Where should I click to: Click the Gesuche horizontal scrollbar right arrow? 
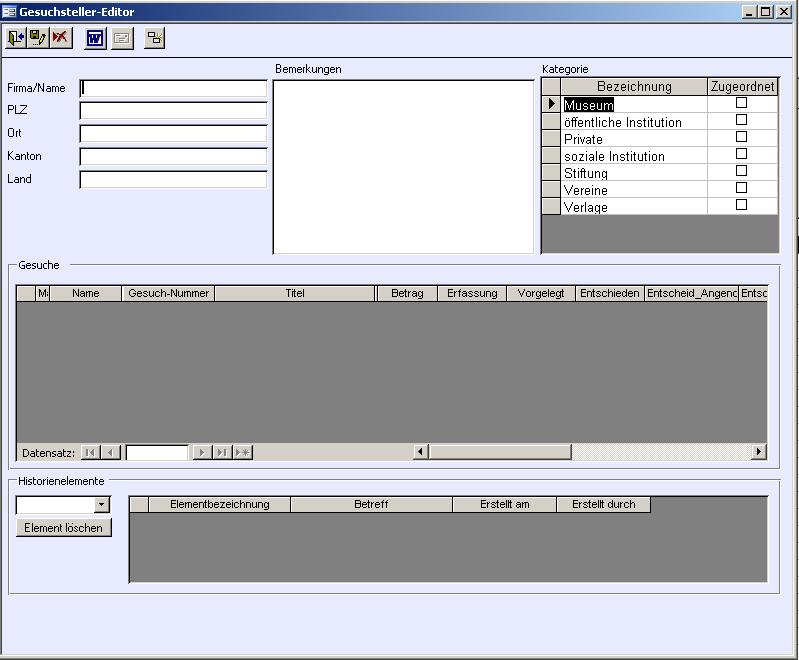click(758, 452)
